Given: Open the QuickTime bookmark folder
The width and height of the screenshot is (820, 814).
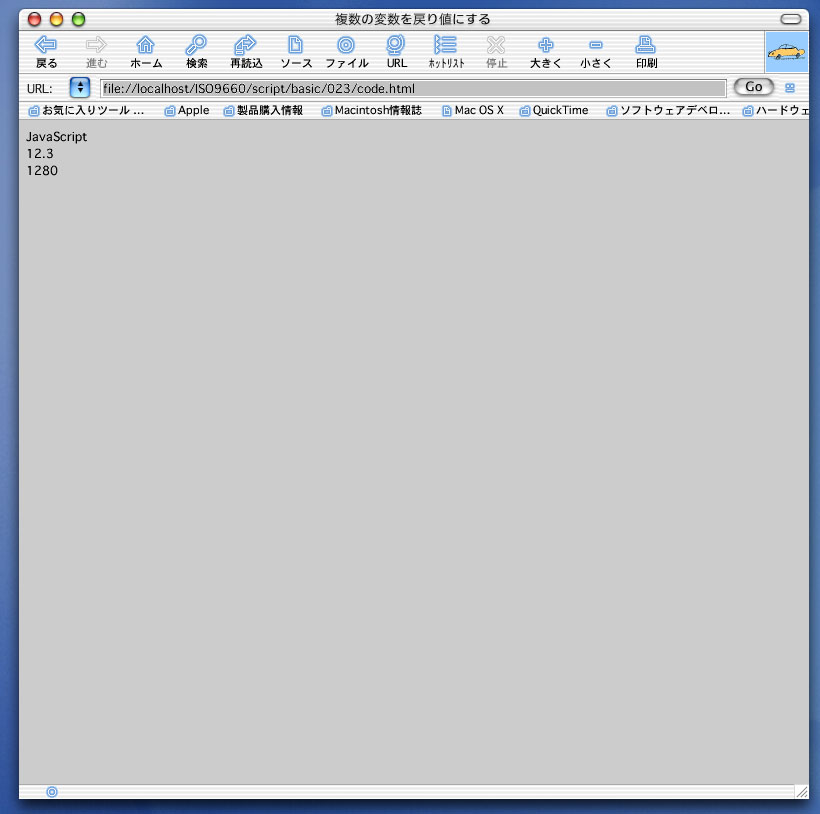Looking at the screenshot, I should [554, 110].
